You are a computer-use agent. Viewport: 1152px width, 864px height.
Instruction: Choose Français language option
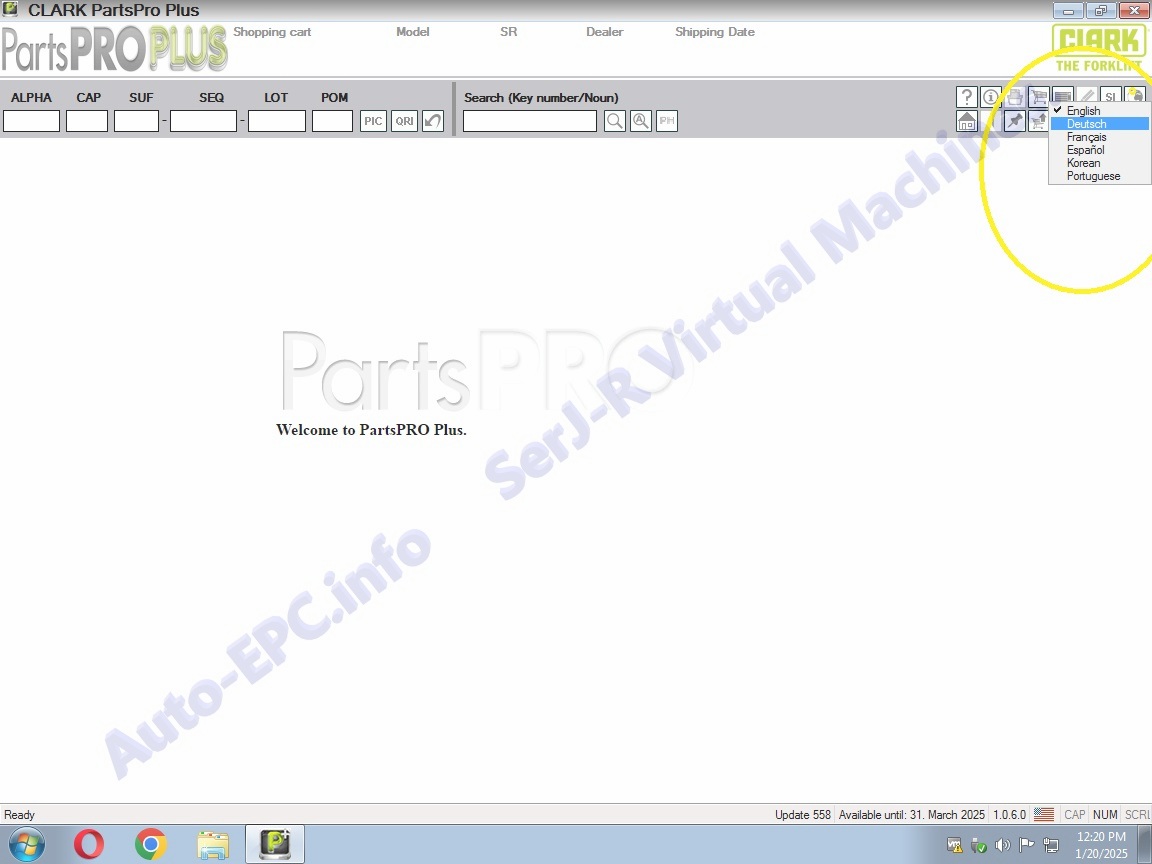[x=1099, y=137]
